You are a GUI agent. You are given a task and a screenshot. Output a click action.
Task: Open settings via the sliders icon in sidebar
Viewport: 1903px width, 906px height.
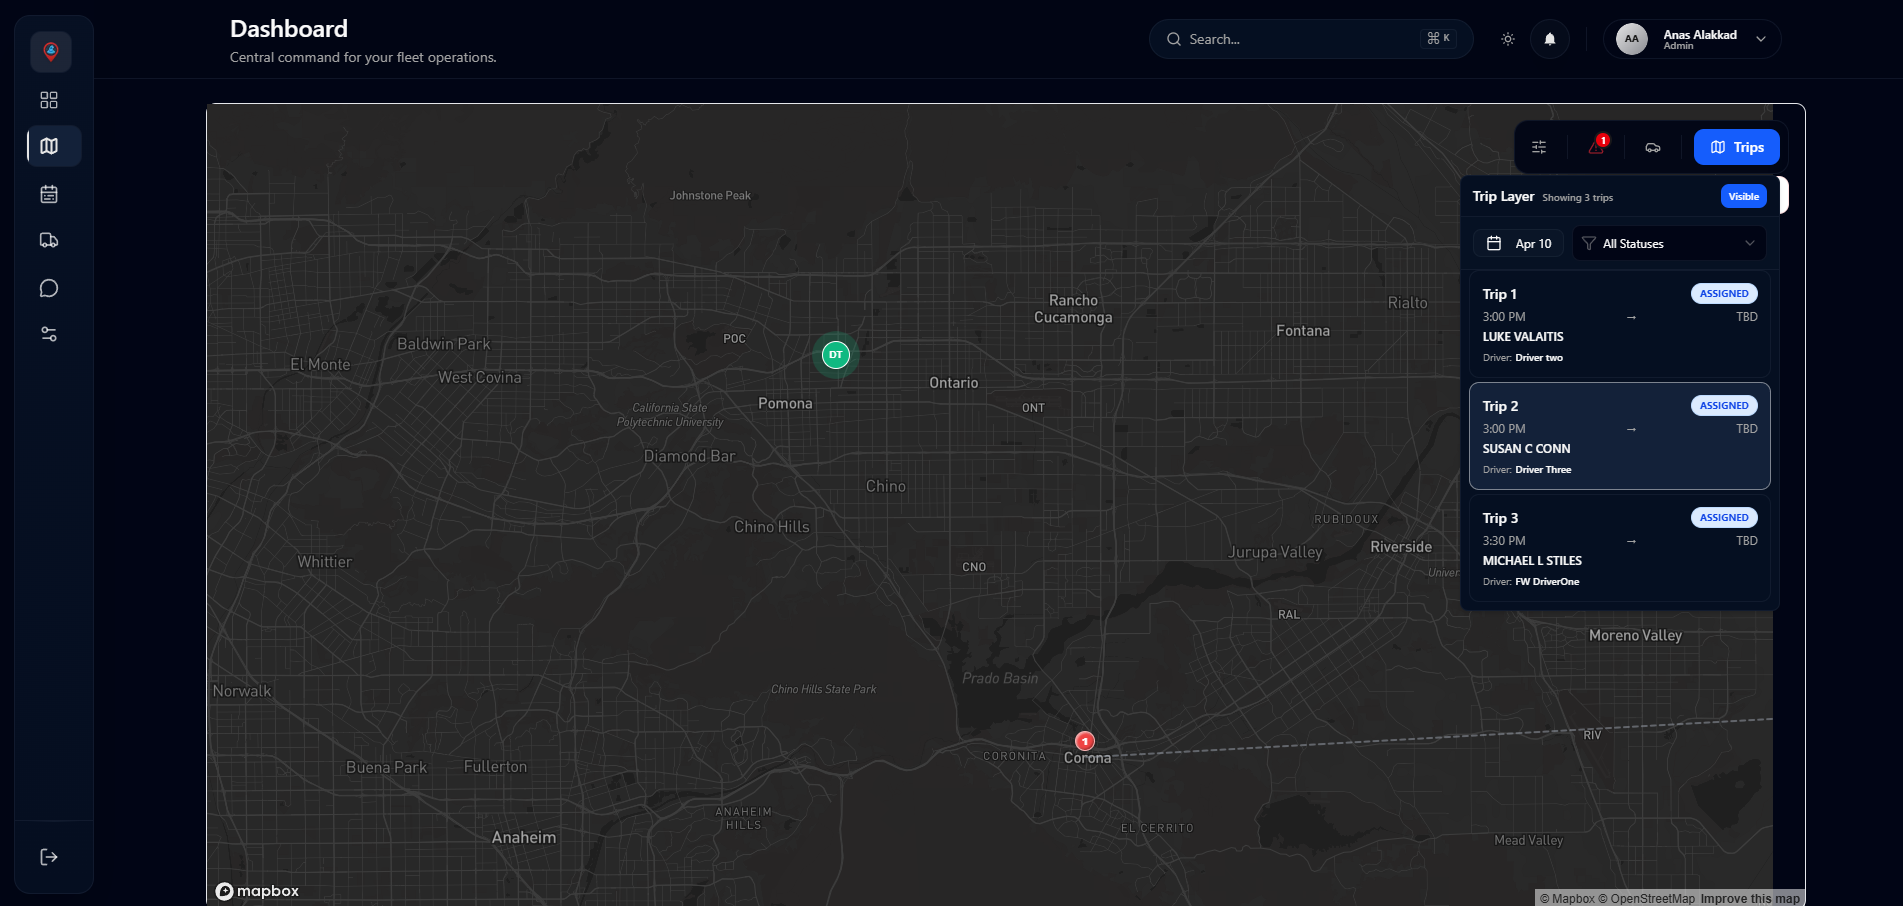point(48,333)
